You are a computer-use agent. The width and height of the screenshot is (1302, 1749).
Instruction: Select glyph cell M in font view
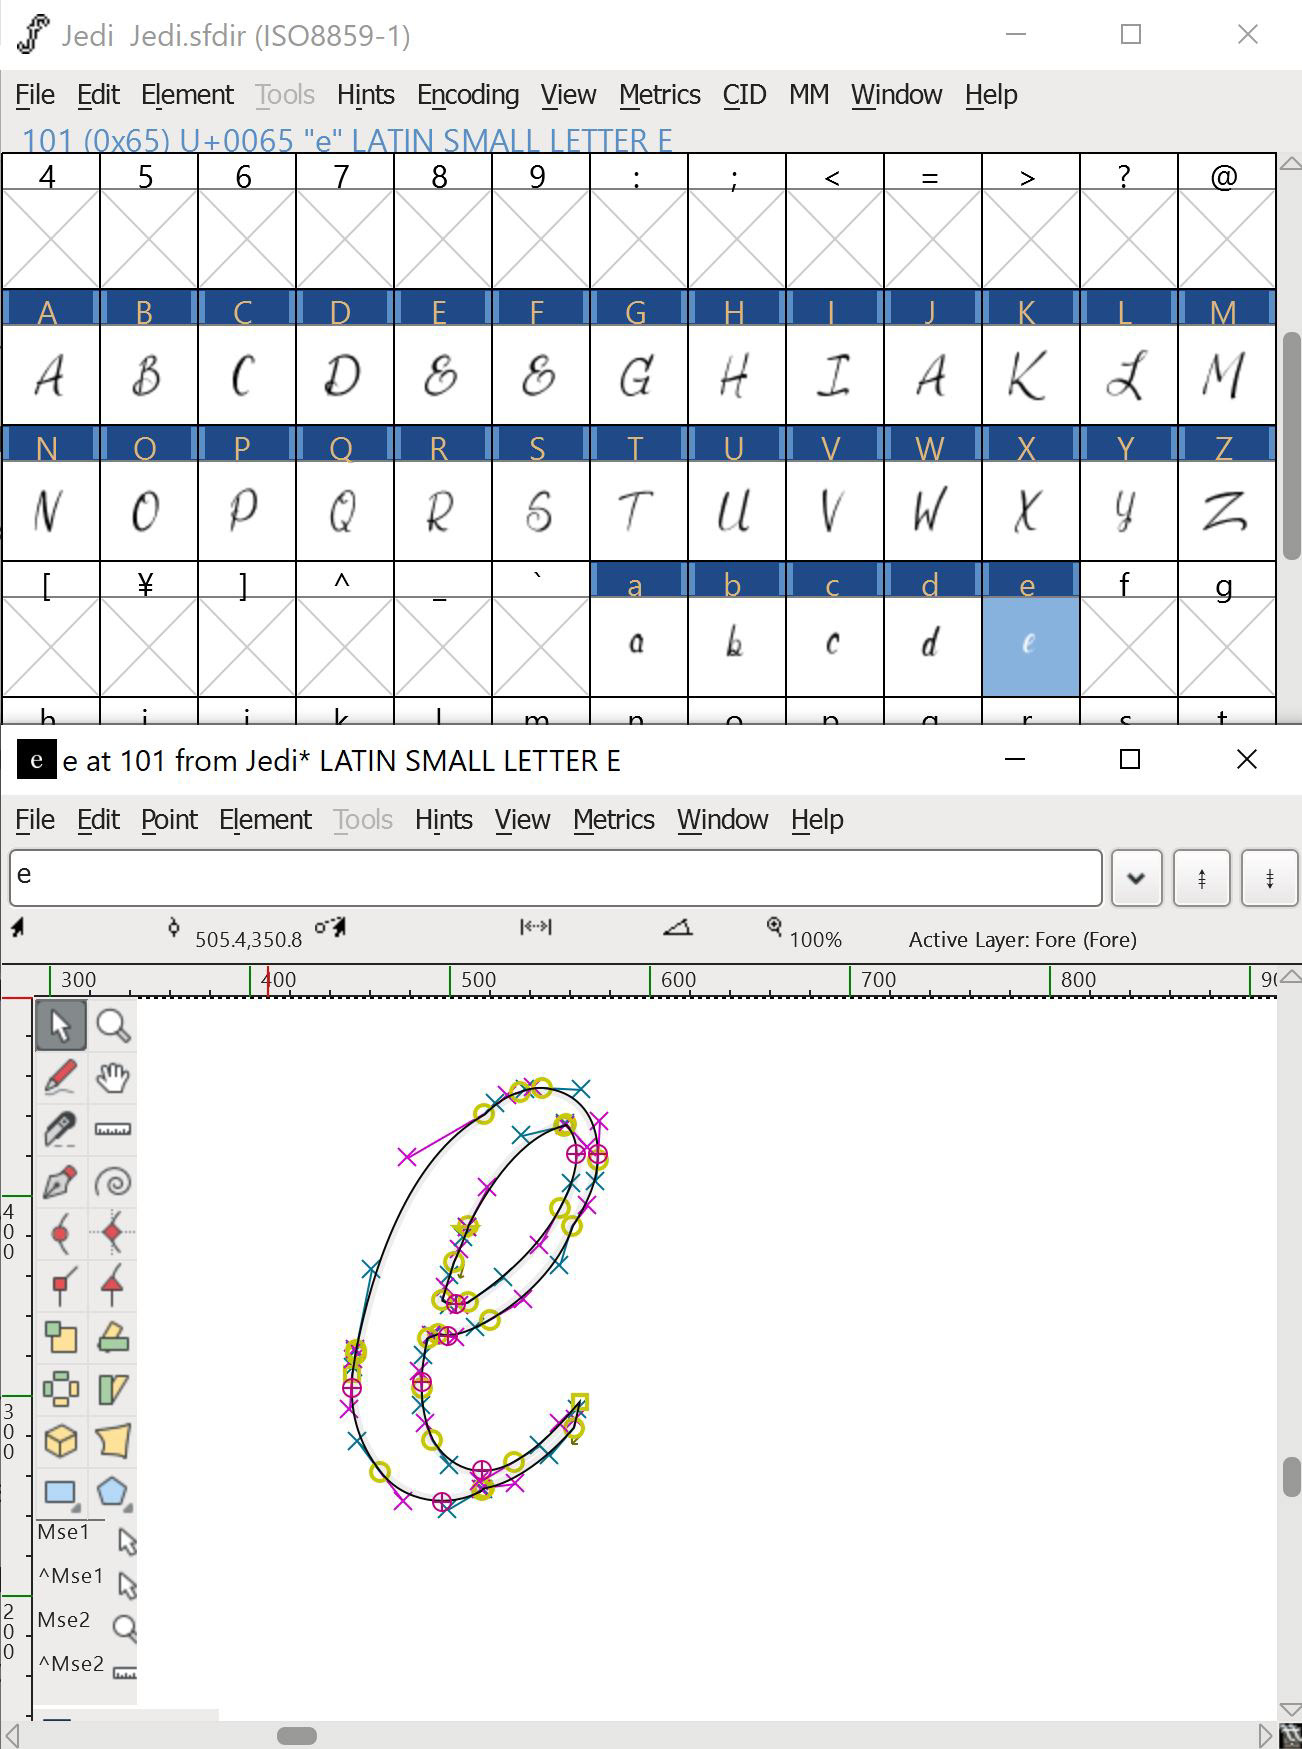pyautogui.click(x=1226, y=375)
